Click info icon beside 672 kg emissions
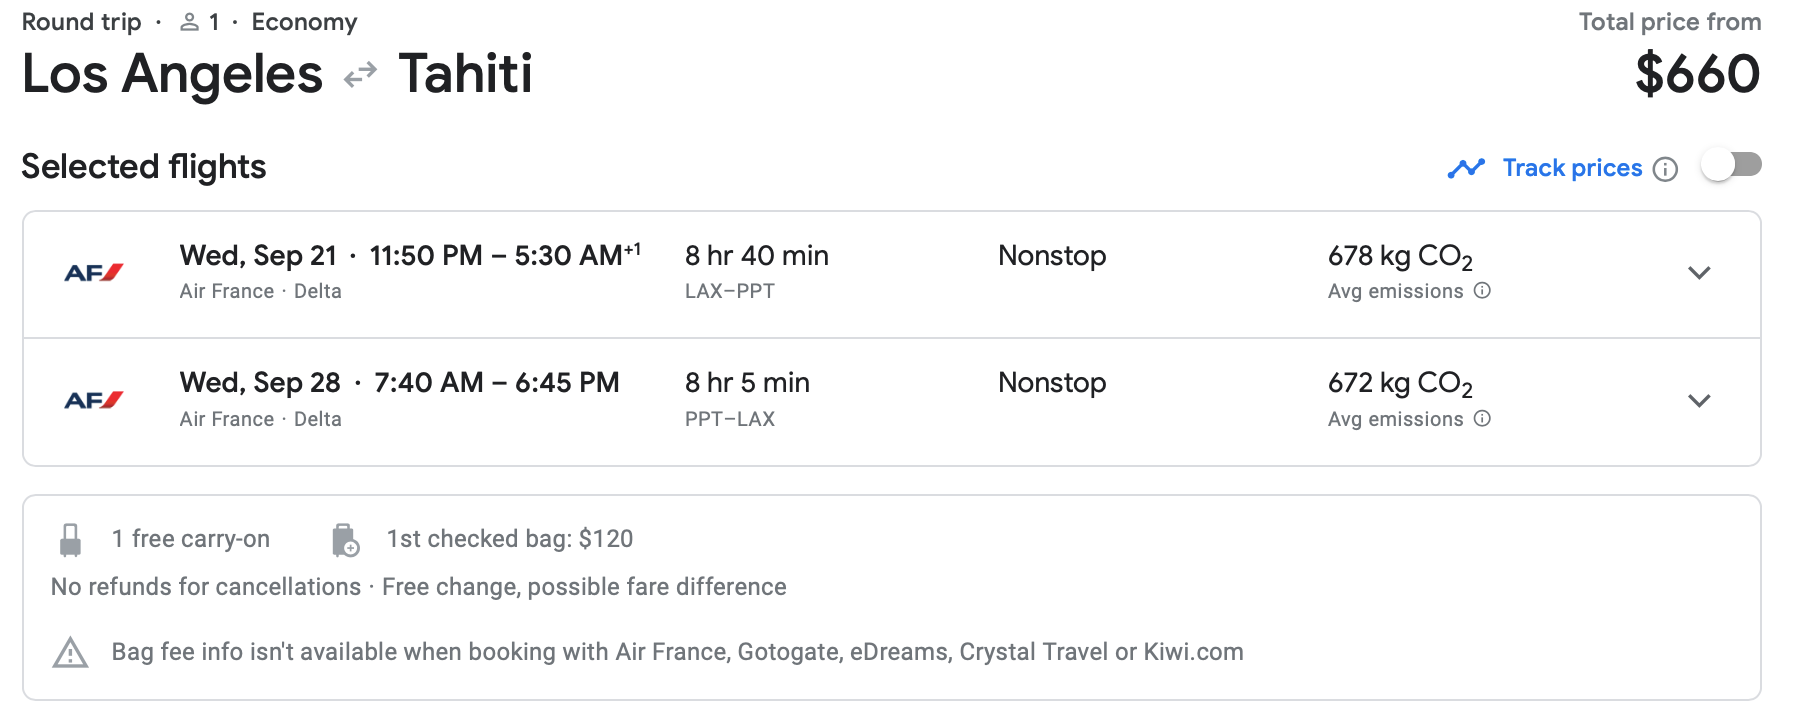1796x714 pixels. 1483,419
